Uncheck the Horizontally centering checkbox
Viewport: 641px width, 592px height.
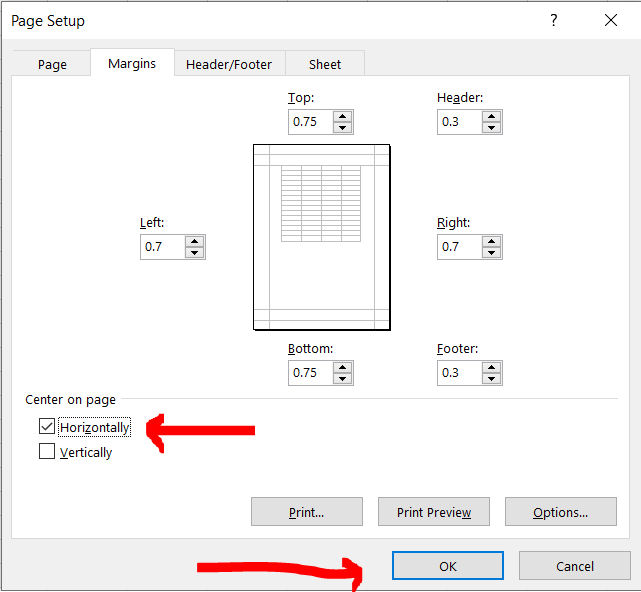click(47, 426)
